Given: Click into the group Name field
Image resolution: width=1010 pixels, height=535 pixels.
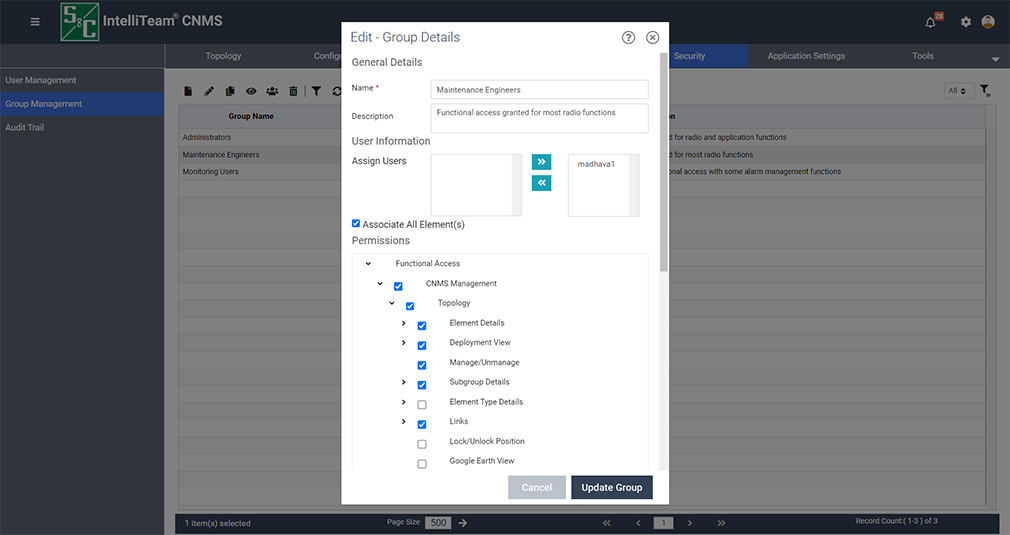Looking at the screenshot, I should click(x=539, y=90).
